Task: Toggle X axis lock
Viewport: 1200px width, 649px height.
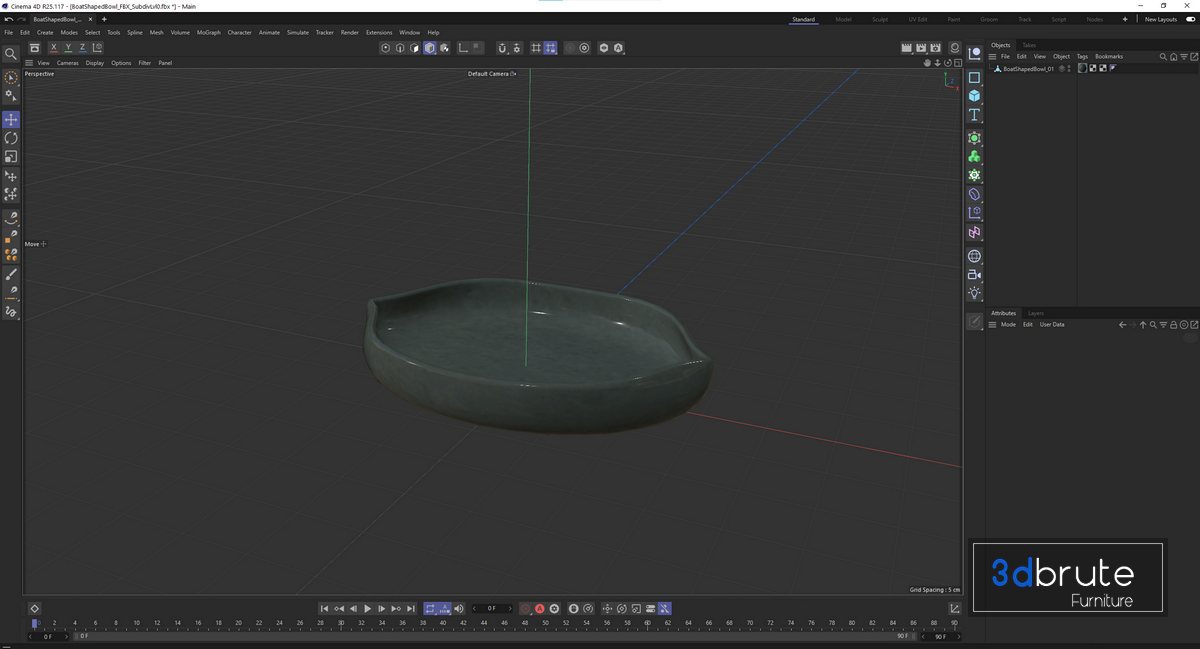Action: point(53,48)
